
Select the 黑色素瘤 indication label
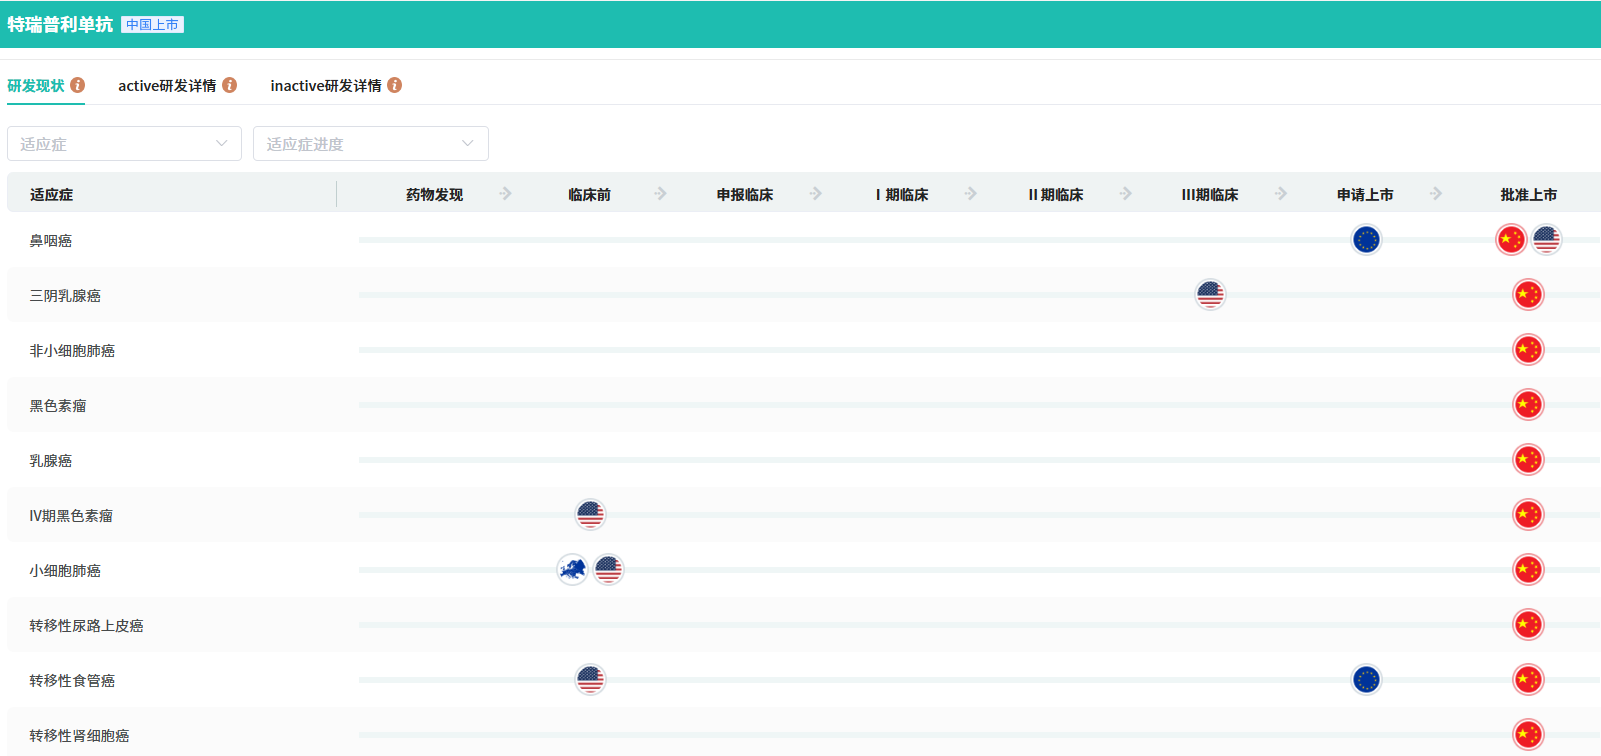coord(58,406)
